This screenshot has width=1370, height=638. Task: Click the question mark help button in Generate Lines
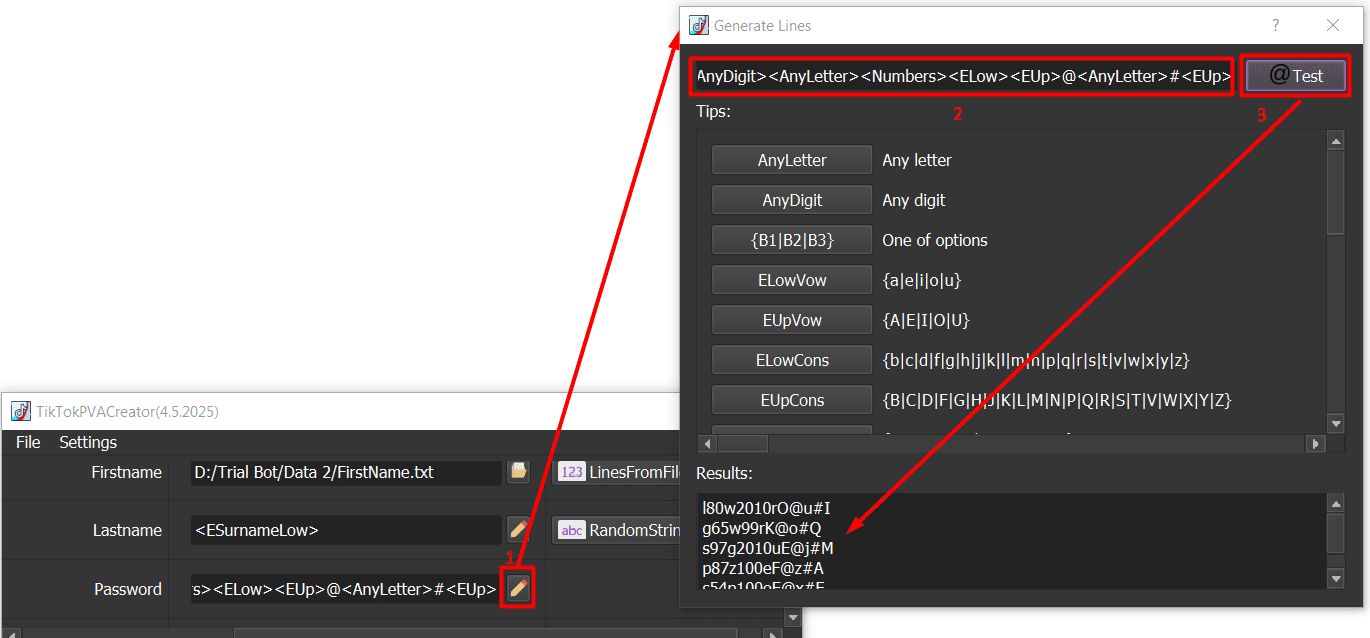1275,25
